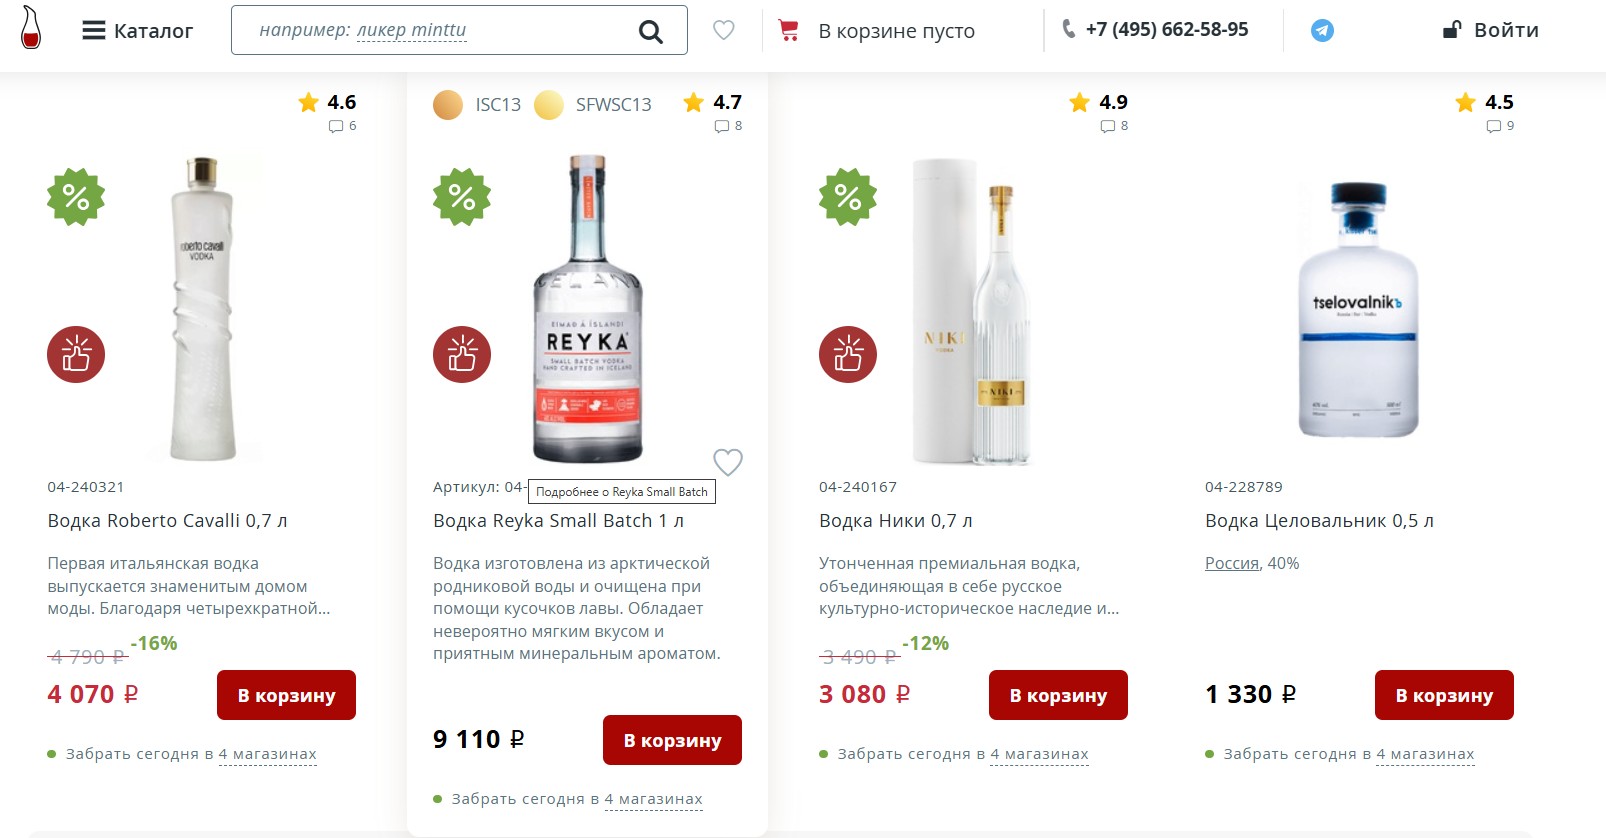Add Roberto Cavalli vodka to cart
Screen dimensions: 1606x838
point(286,695)
